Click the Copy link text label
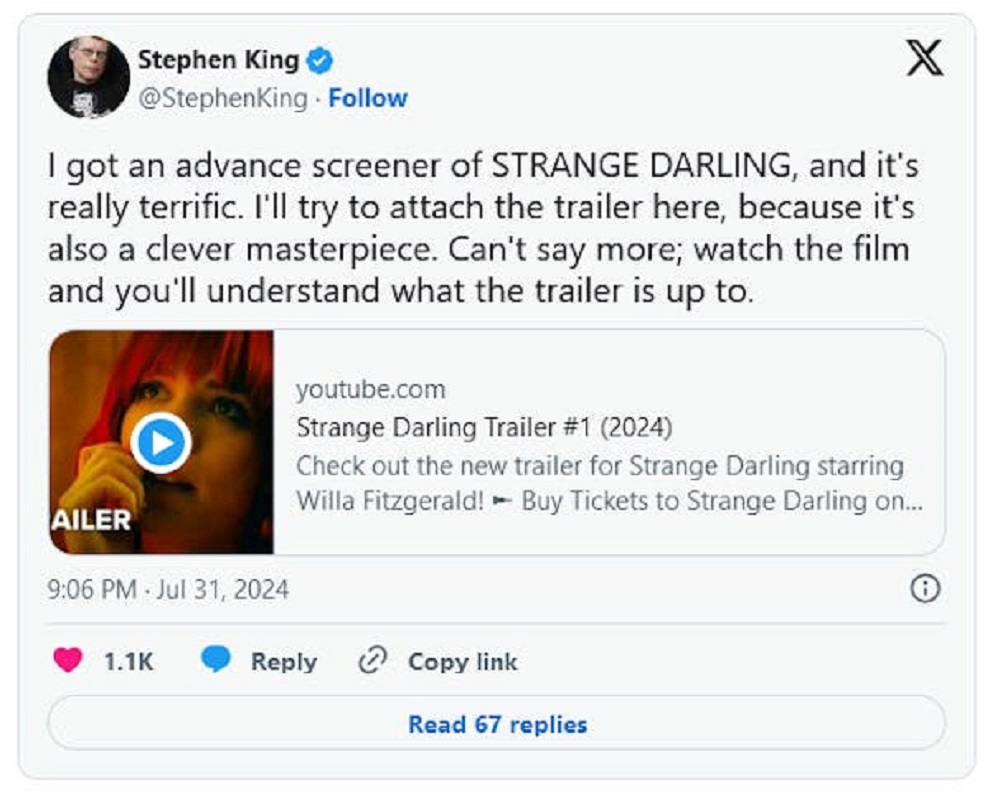Screen dimensions: 990x792 point(462,661)
